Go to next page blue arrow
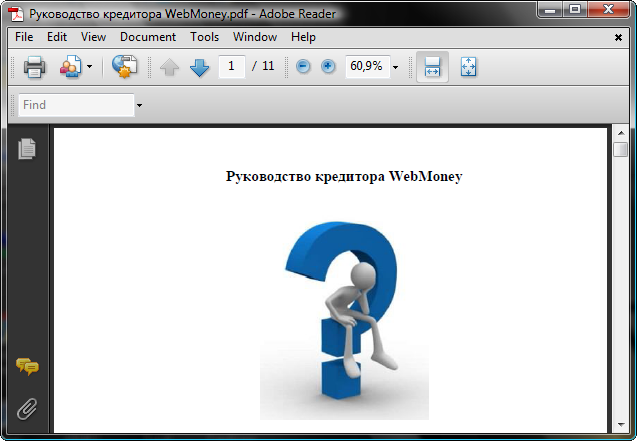 point(199,67)
